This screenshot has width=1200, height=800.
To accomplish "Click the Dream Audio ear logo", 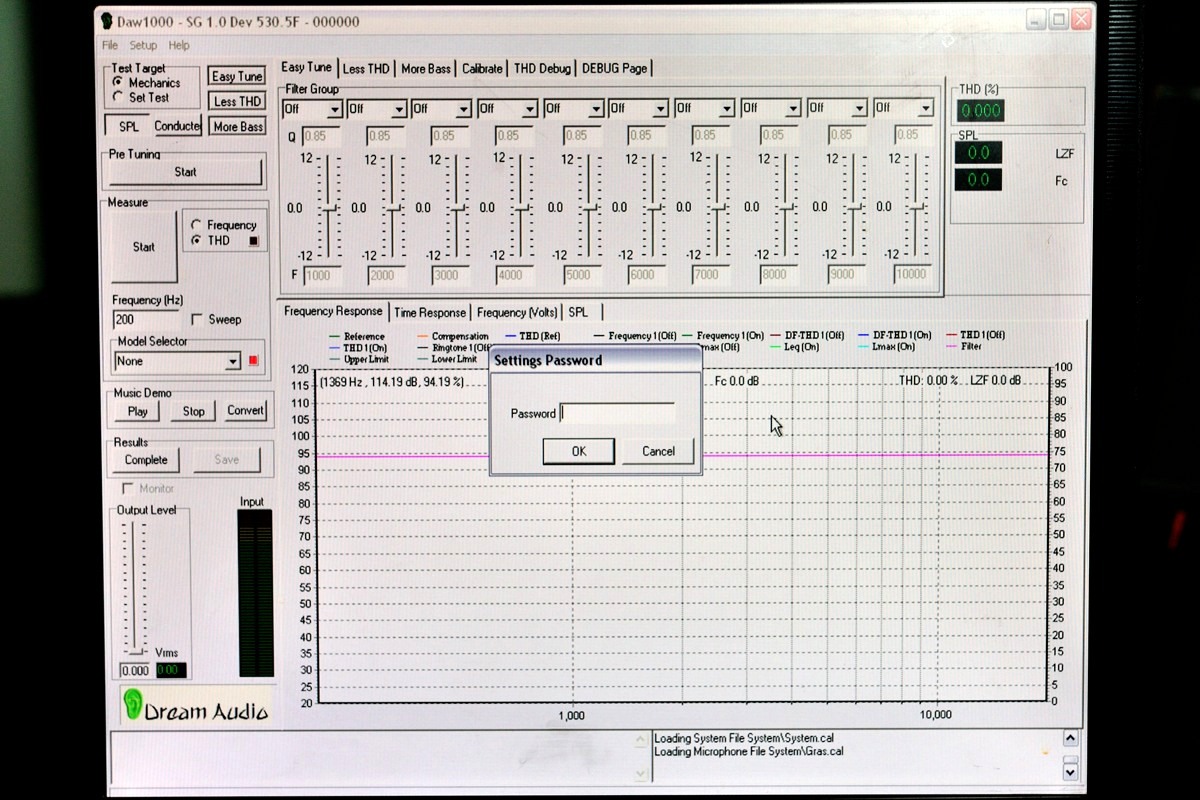I will coord(132,706).
